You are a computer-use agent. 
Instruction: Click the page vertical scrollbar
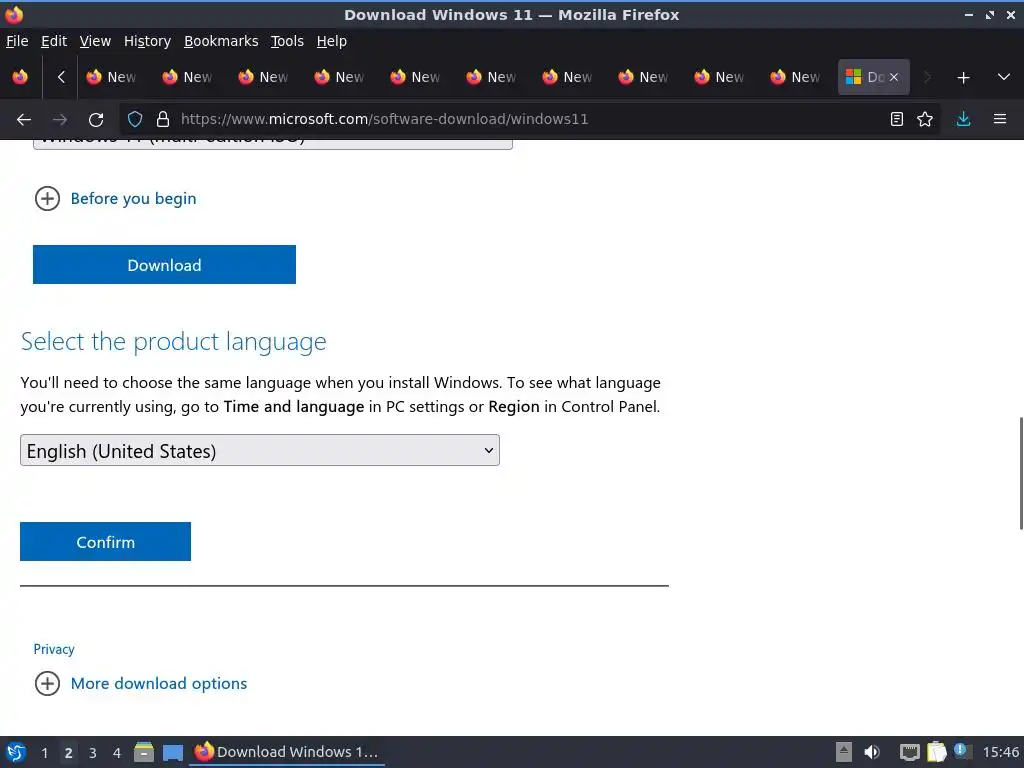click(x=1021, y=473)
